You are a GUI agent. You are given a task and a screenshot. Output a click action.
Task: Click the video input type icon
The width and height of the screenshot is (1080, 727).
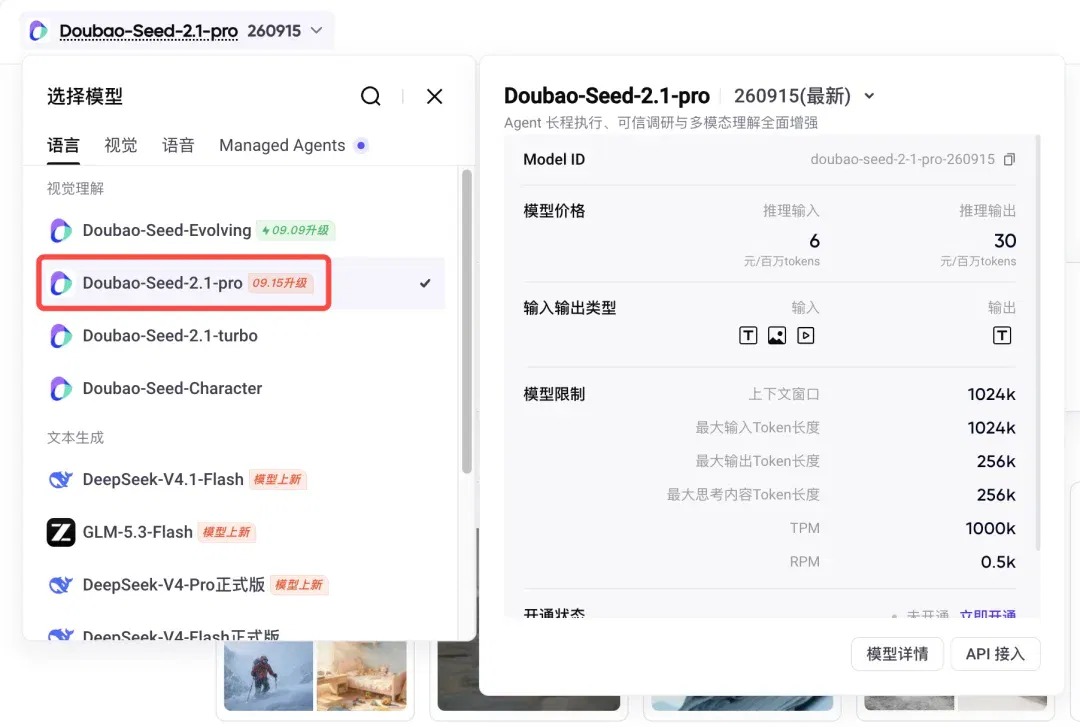806,336
